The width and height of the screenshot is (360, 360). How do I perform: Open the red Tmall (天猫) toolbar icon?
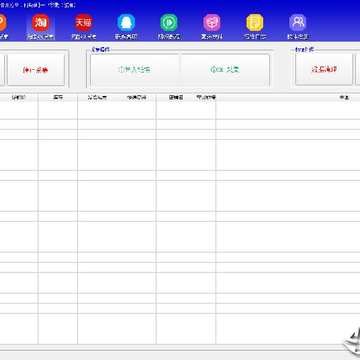click(x=83, y=23)
